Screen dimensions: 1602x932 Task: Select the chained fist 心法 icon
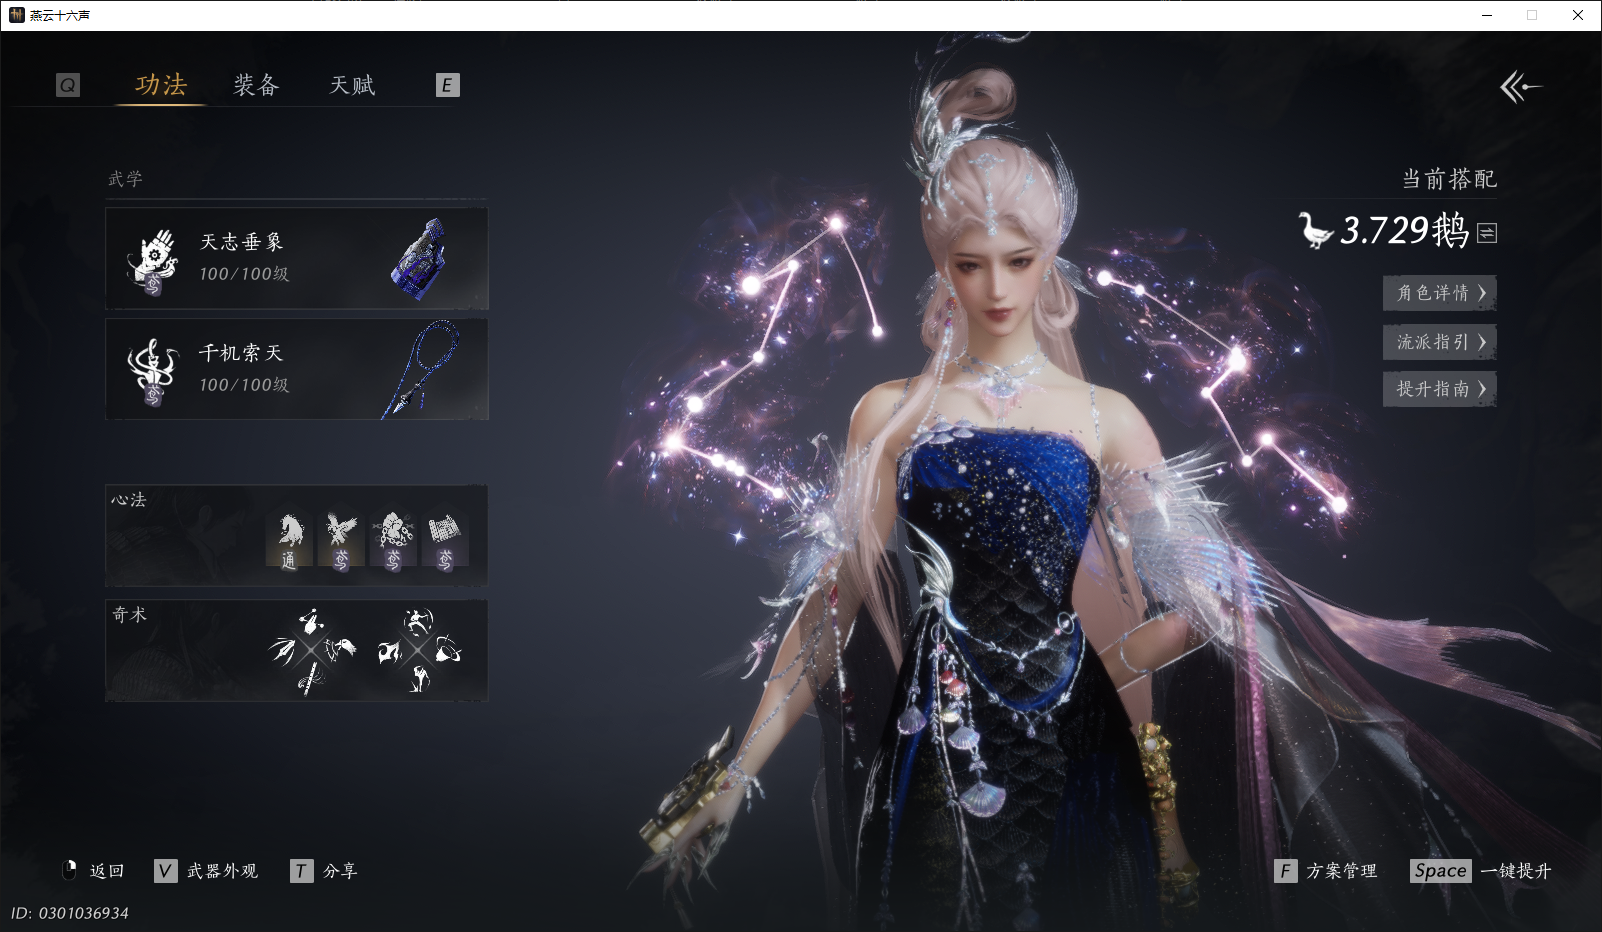393,540
